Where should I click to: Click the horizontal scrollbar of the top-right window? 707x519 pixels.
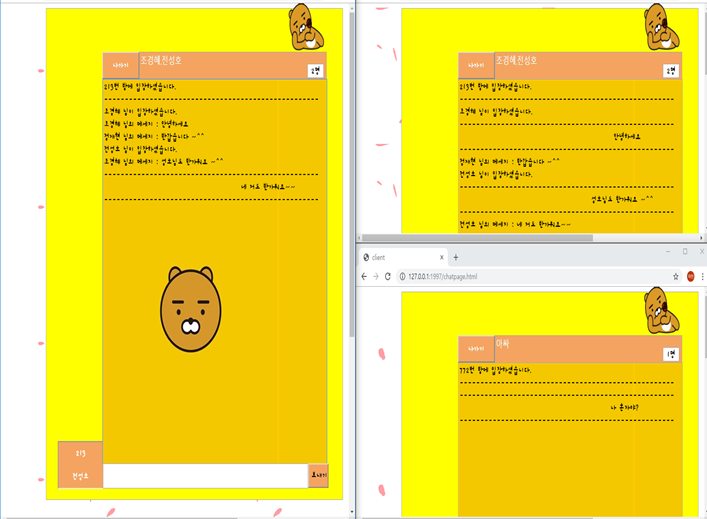click(x=477, y=238)
